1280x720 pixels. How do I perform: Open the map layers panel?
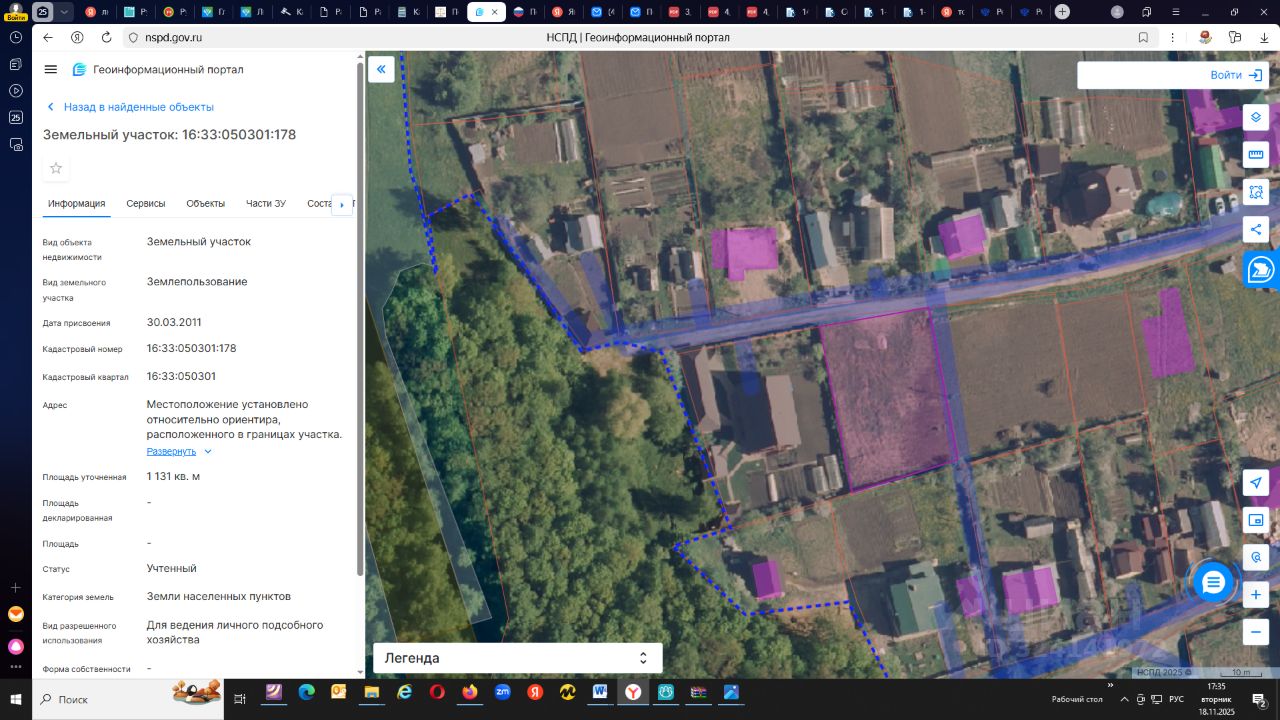(x=1256, y=117)
